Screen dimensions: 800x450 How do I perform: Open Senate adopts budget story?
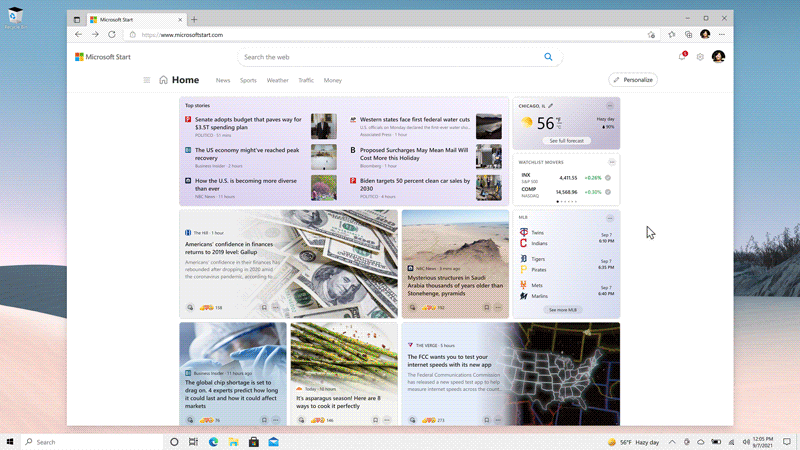click(x=248, y=123)
